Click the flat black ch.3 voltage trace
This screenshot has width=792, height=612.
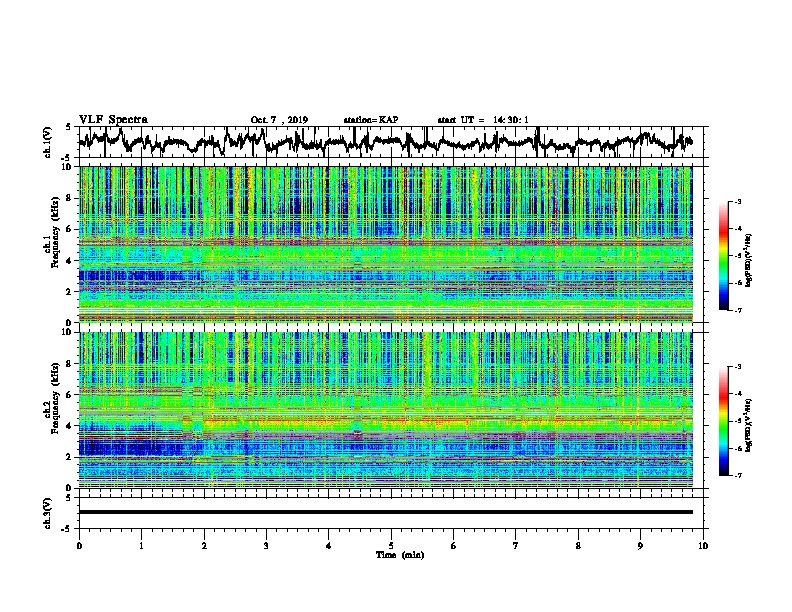(385, 512)
